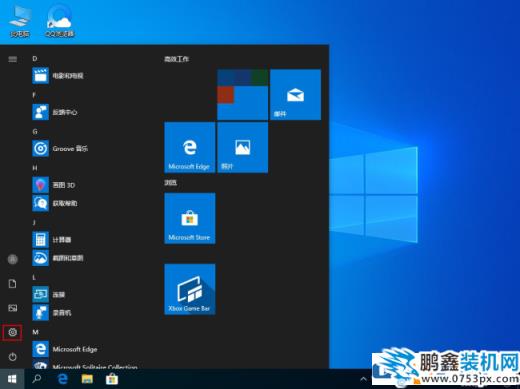Screen dimensions: 520x389
Task: Show hidden system tray icons chevron
Action: (x=363, y=379)
